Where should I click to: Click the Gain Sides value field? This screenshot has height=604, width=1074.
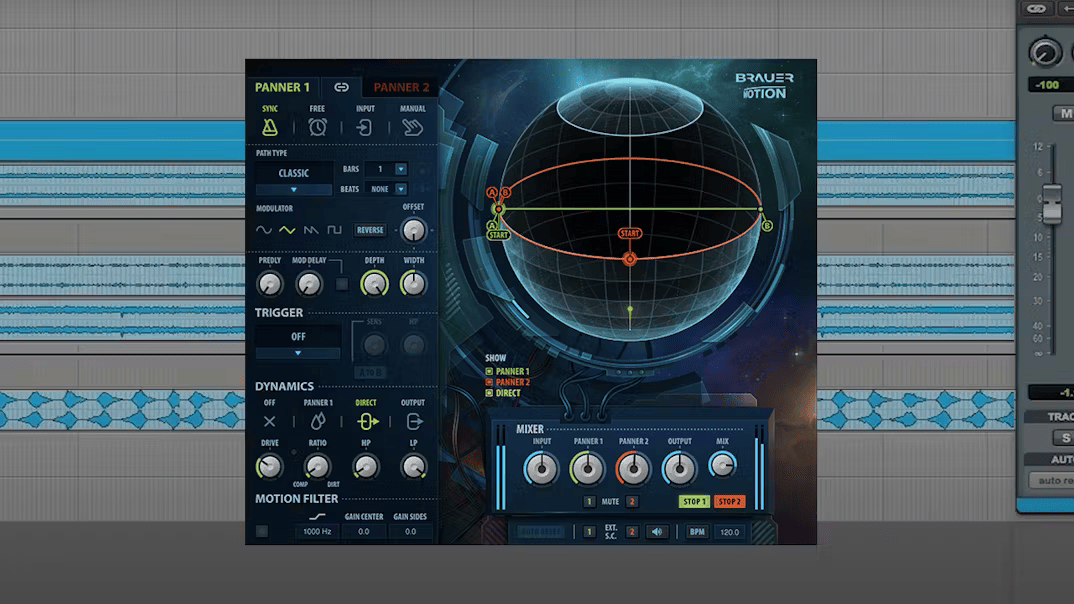(410, 531)
